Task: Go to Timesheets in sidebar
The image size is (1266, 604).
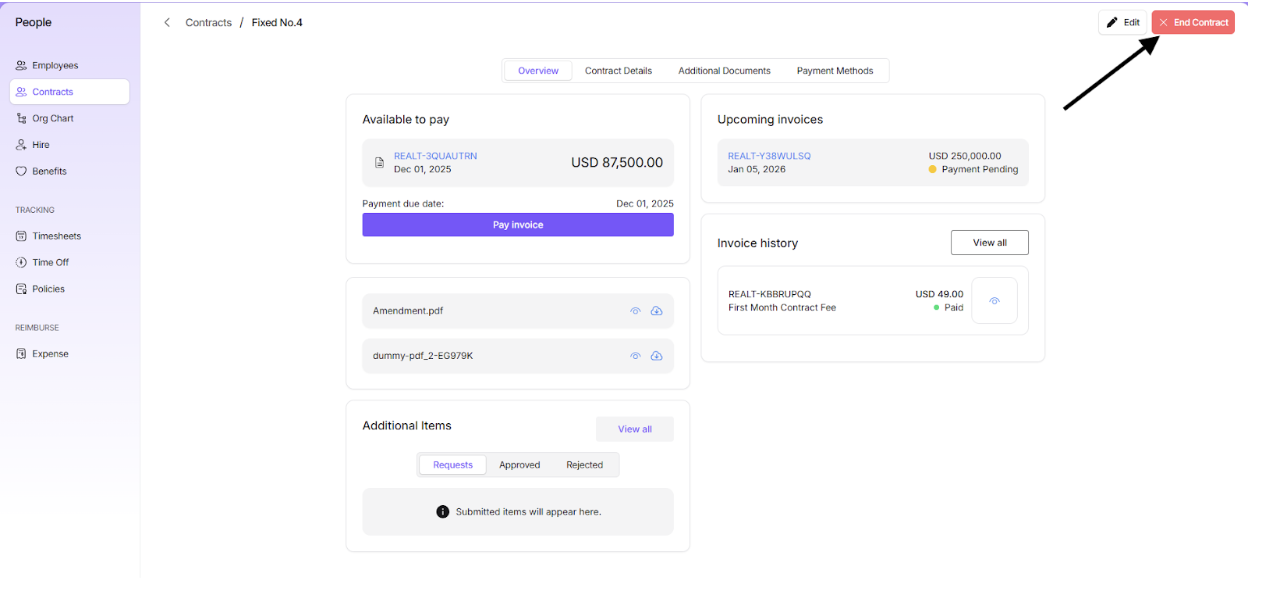Action: pos(56,236)
